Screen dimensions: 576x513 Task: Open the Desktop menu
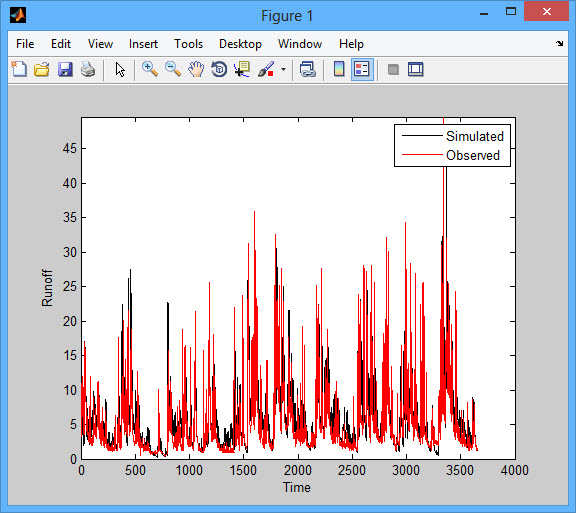coord(240,44)
